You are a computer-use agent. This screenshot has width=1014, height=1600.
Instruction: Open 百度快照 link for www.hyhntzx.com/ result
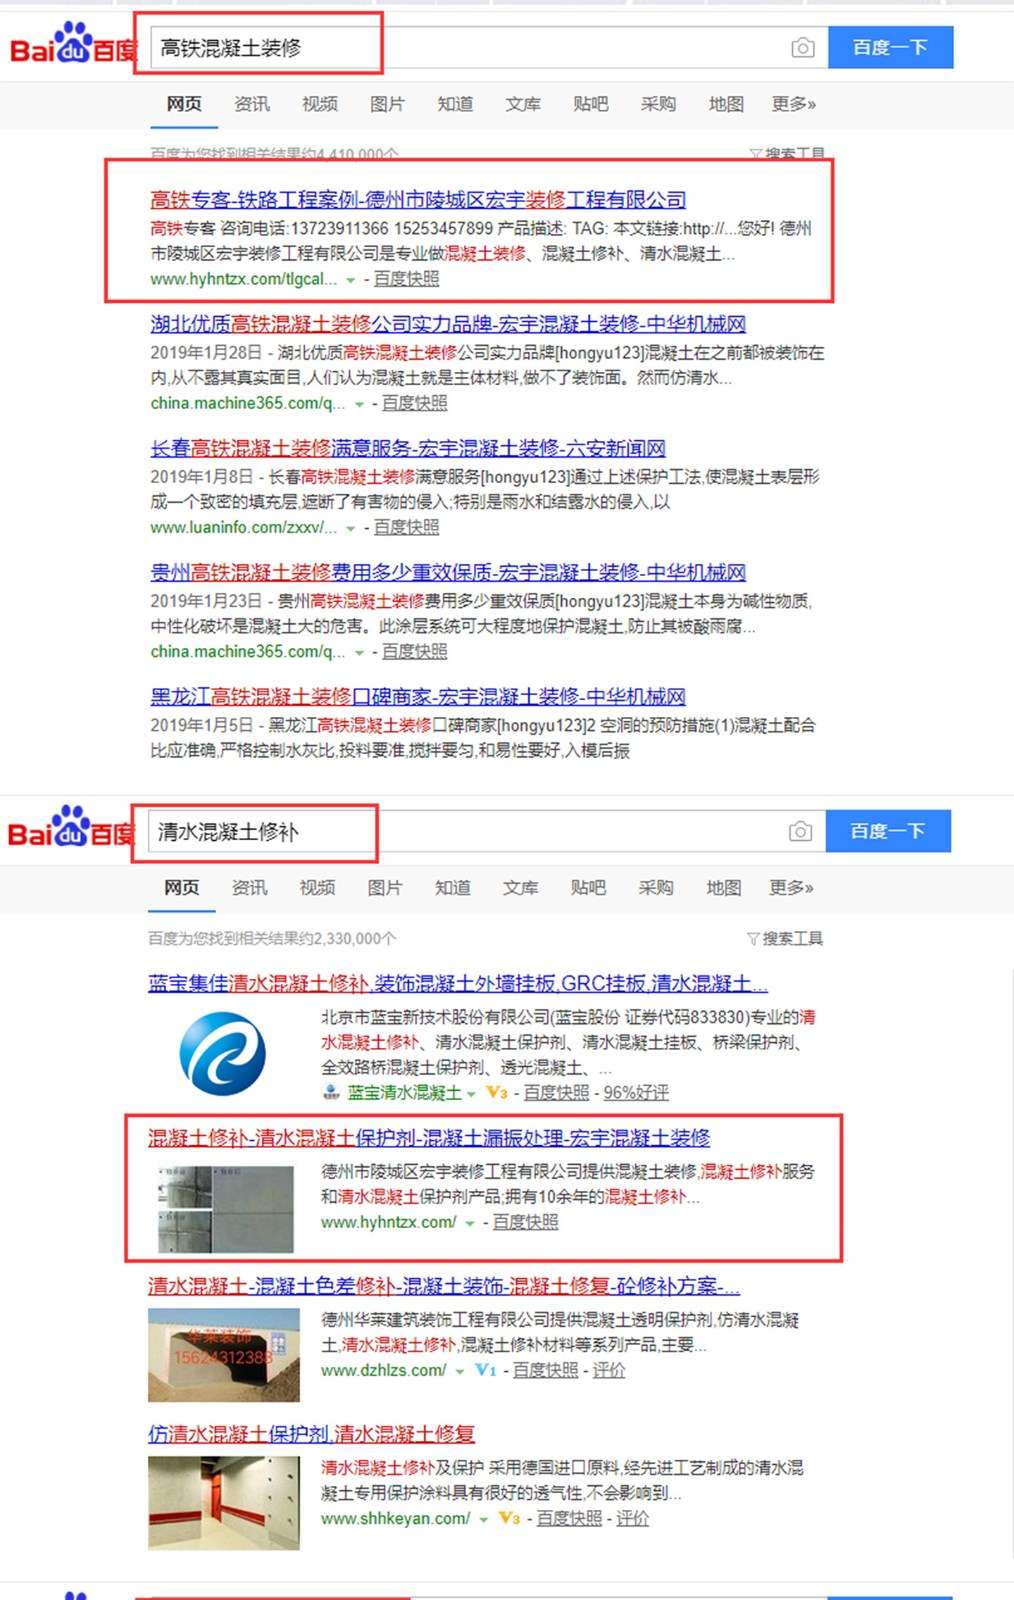[525, 1222]
